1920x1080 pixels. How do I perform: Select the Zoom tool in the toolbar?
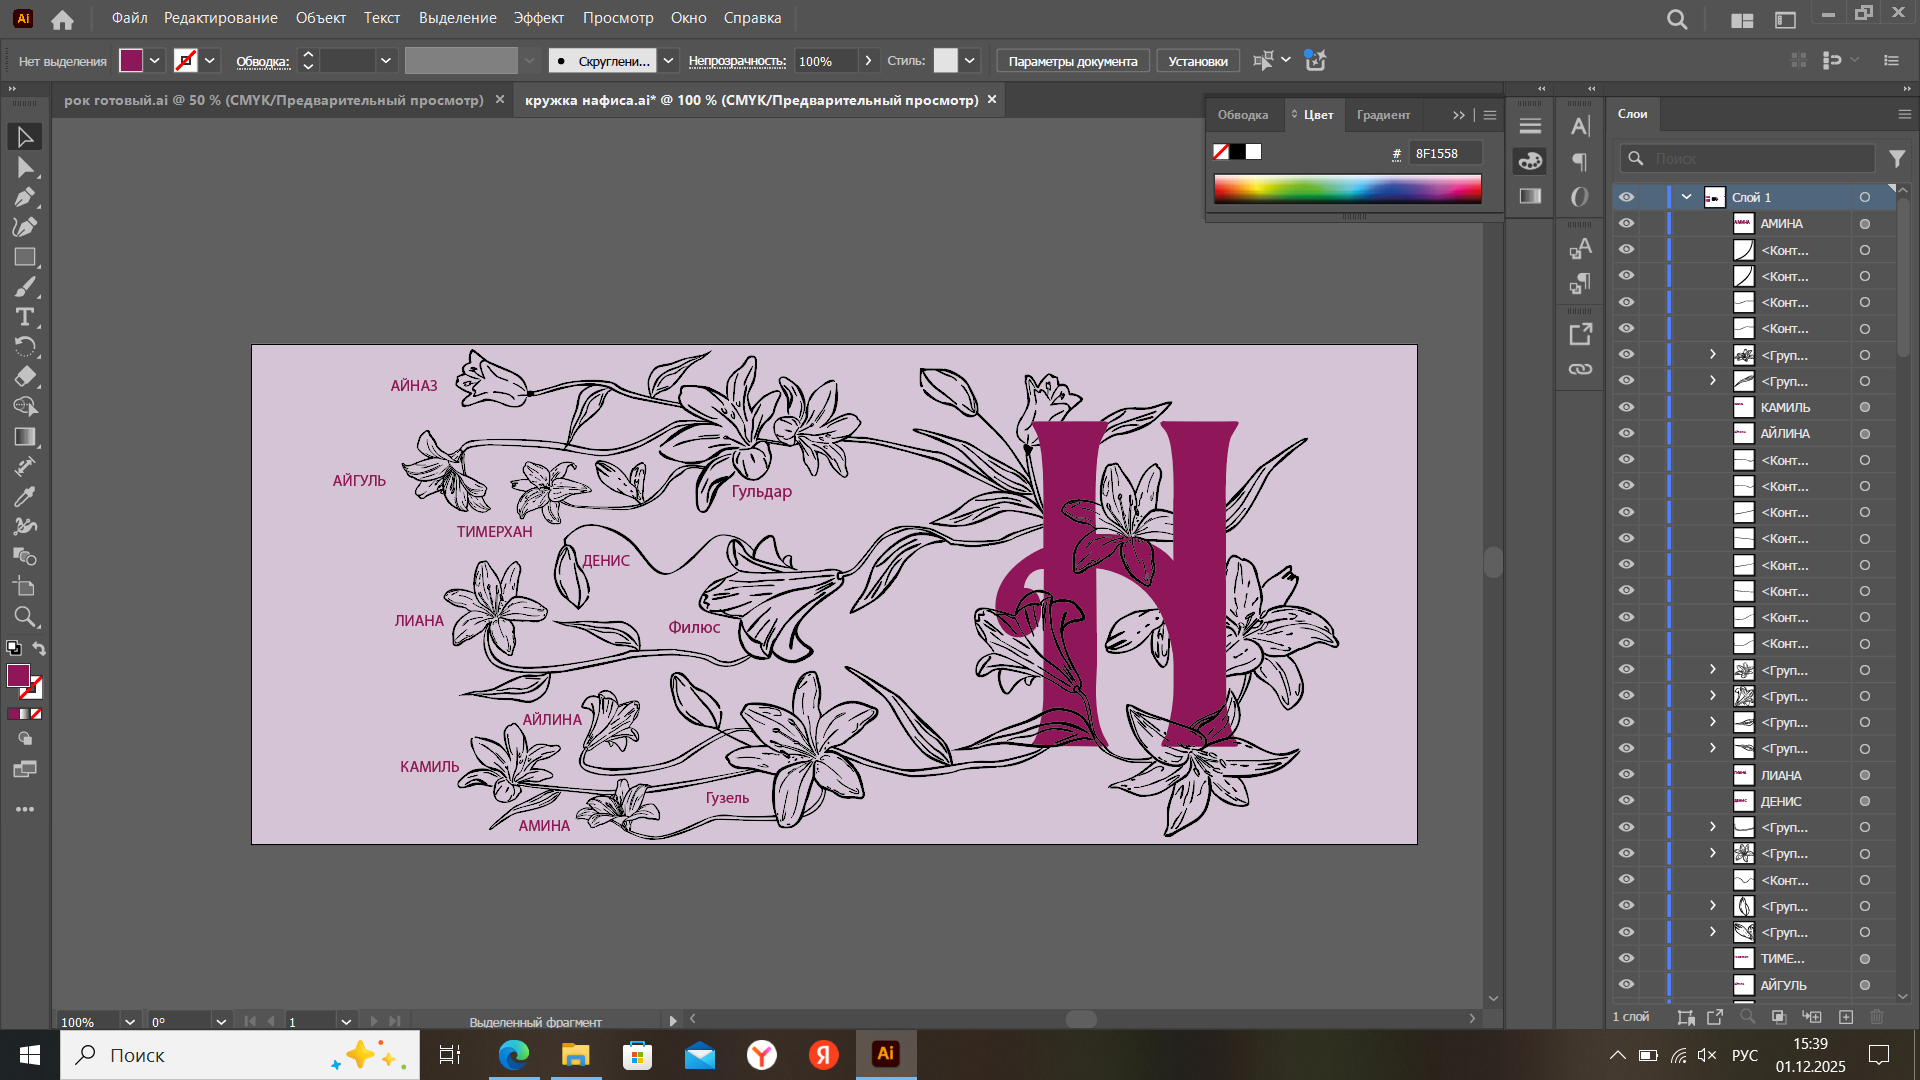coord(25,617)
